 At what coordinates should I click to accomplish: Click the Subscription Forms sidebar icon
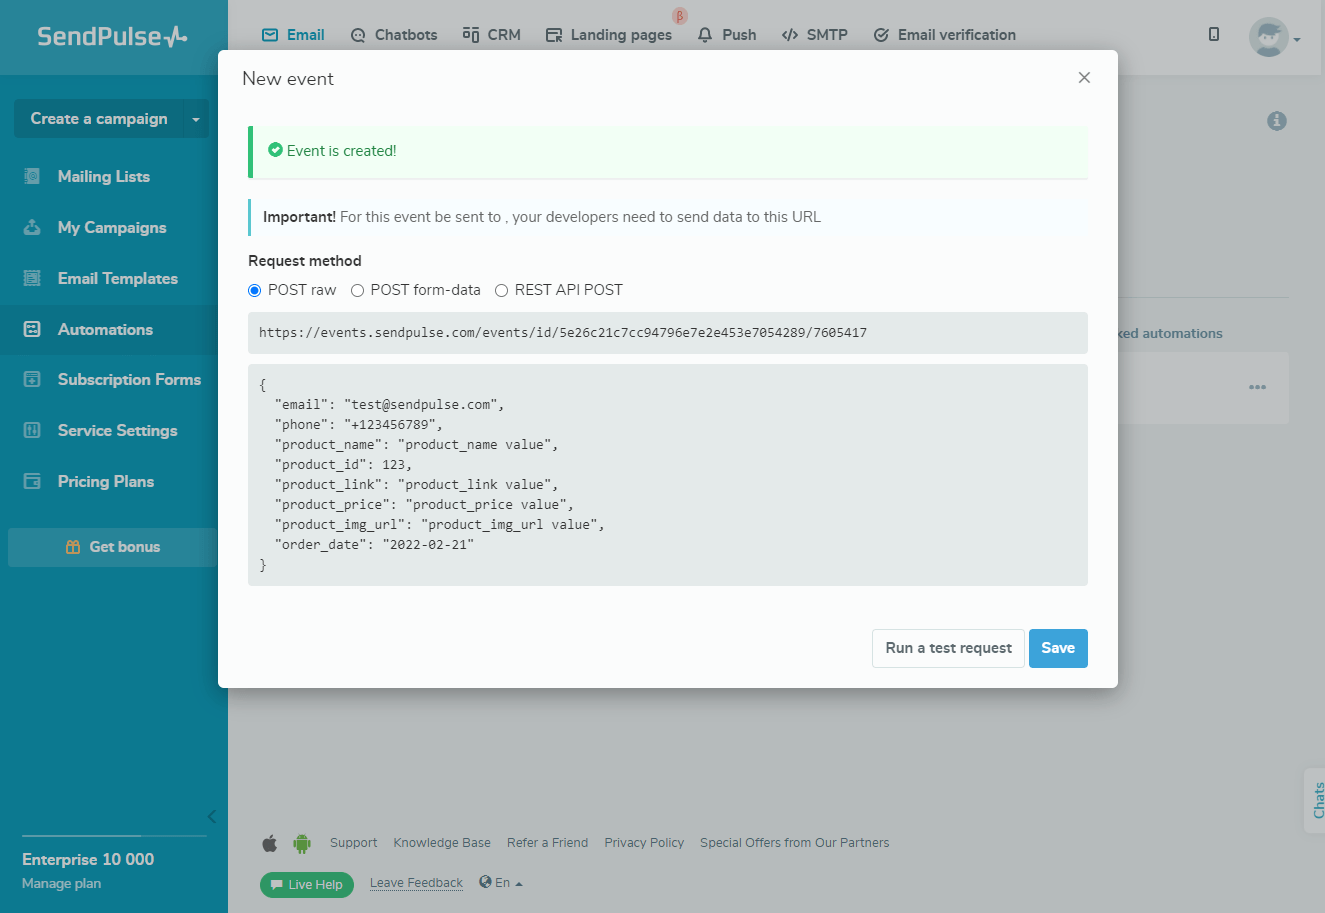point(32,379)
